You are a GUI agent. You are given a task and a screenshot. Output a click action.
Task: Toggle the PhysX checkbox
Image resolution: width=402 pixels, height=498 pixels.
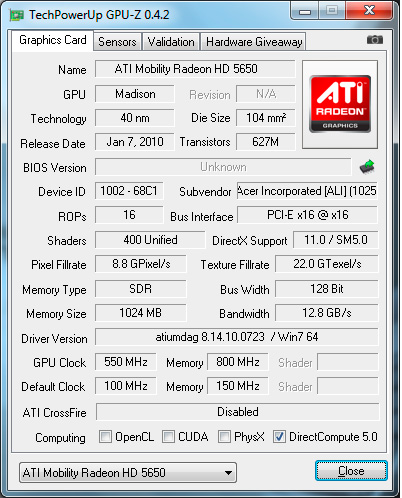click(x=224, y=436)
